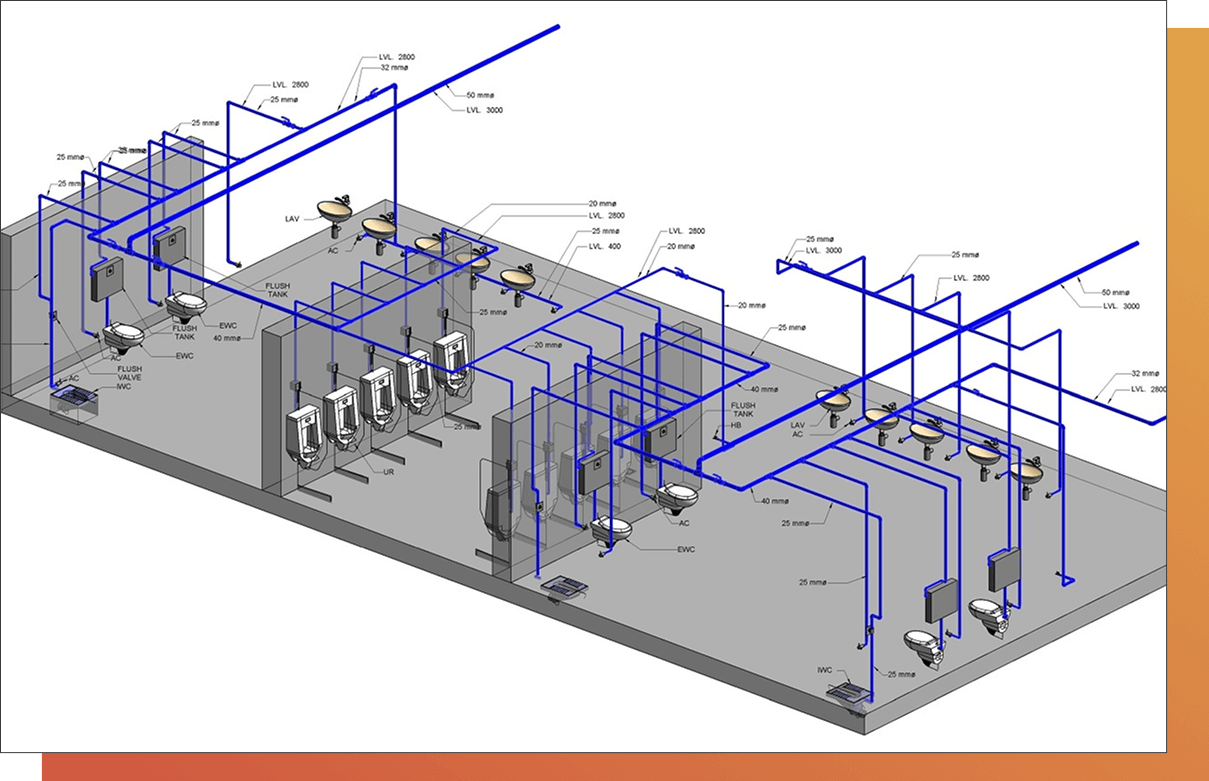Select the EWC label at bottom center
This screenshot has width=1209, height=781.
pos(686,549)
